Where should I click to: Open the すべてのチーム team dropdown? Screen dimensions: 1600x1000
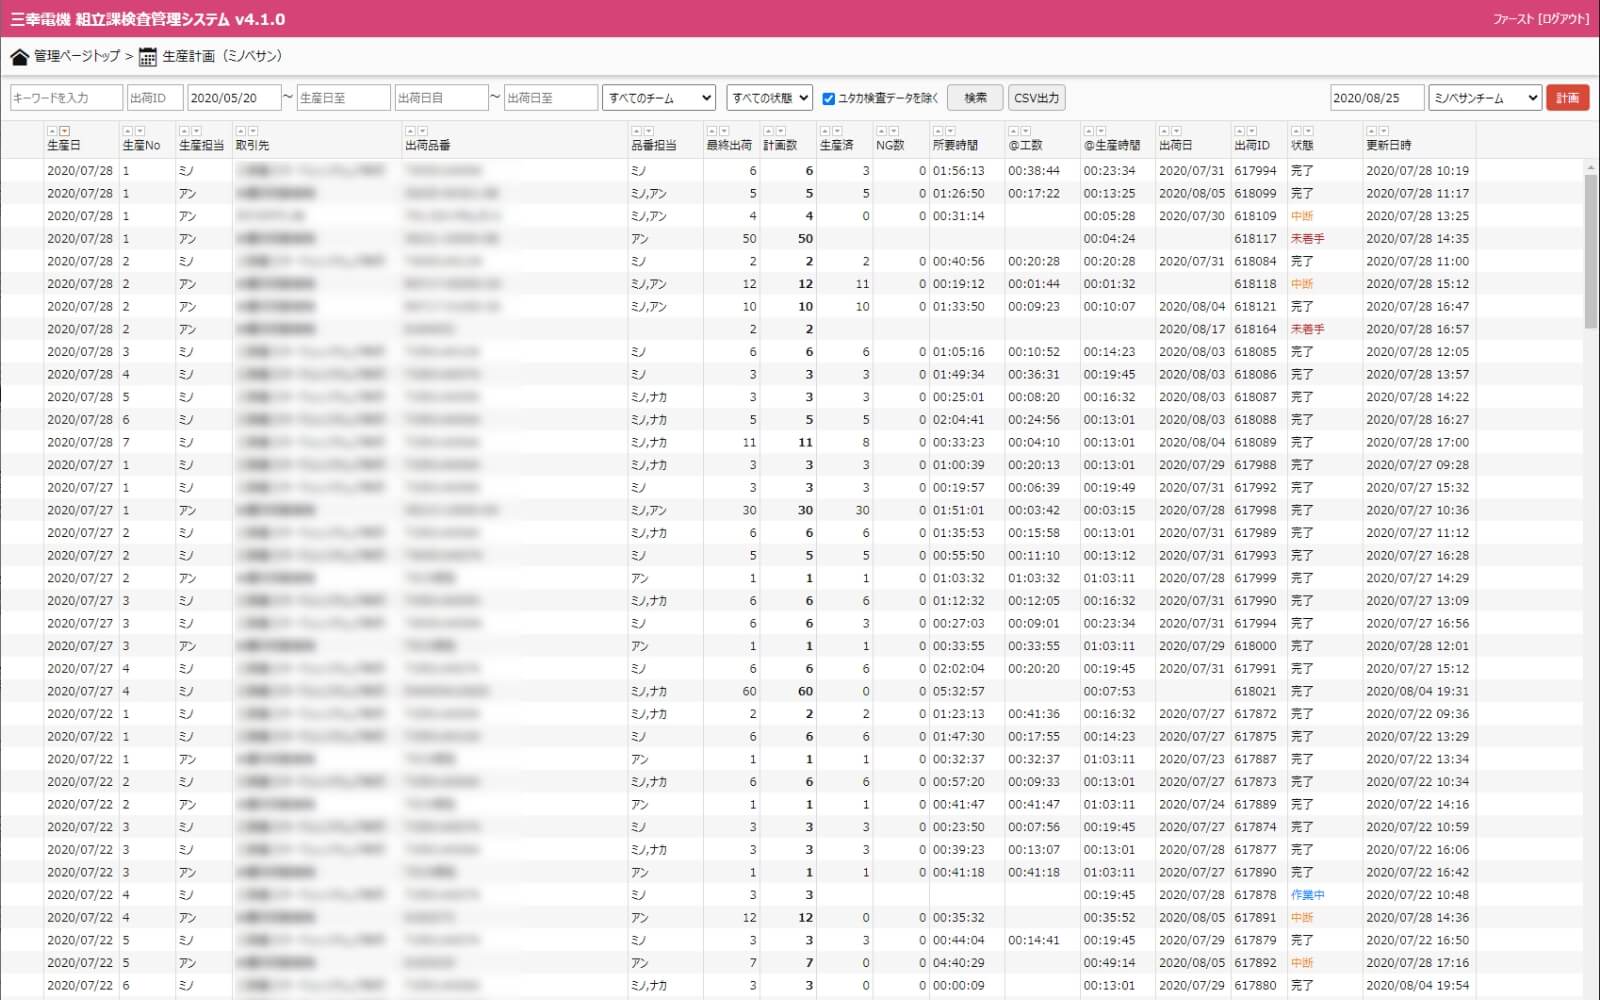pos(659,98)
